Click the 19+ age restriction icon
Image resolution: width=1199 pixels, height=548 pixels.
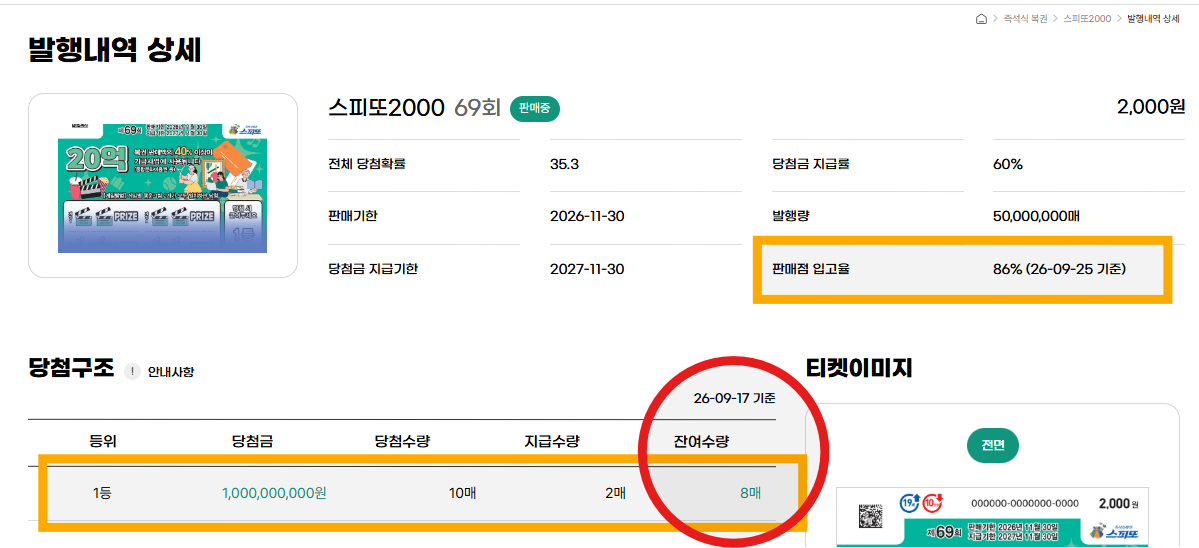tap(908, 504)
